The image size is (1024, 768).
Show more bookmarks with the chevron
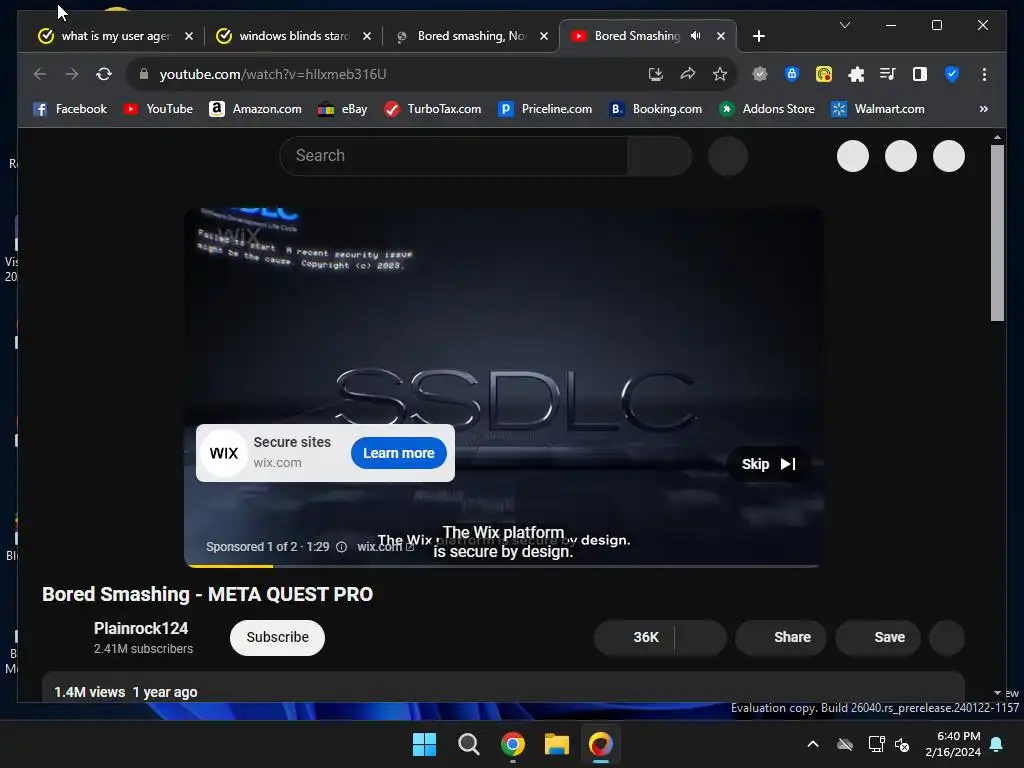984,109
